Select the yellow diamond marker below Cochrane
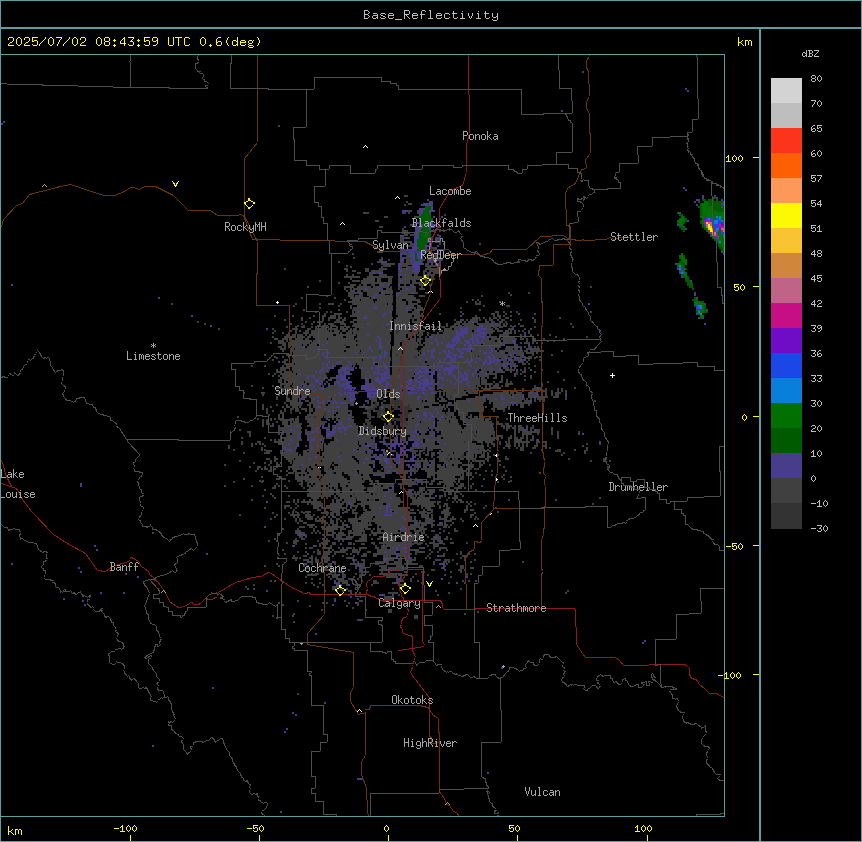 coord(340,590)
